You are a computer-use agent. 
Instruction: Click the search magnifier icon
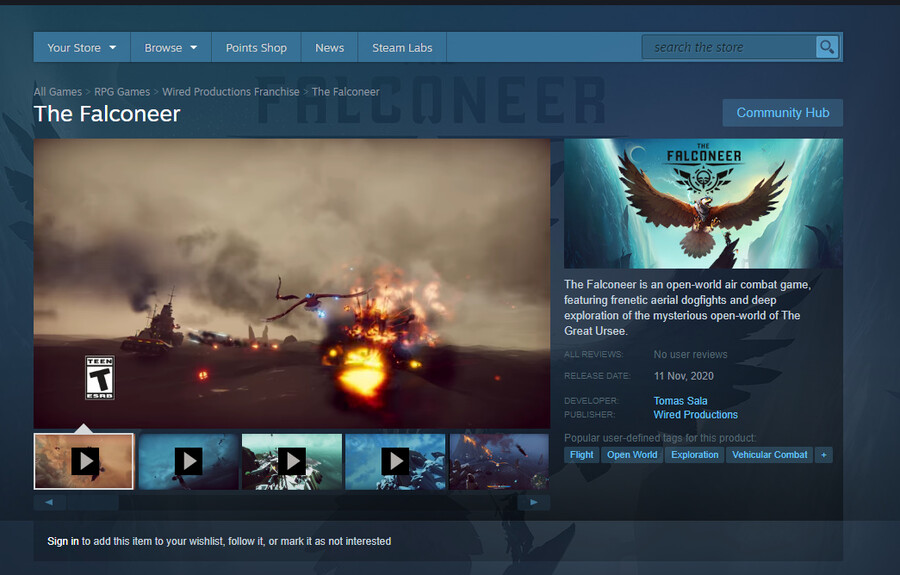coord(826,47)
